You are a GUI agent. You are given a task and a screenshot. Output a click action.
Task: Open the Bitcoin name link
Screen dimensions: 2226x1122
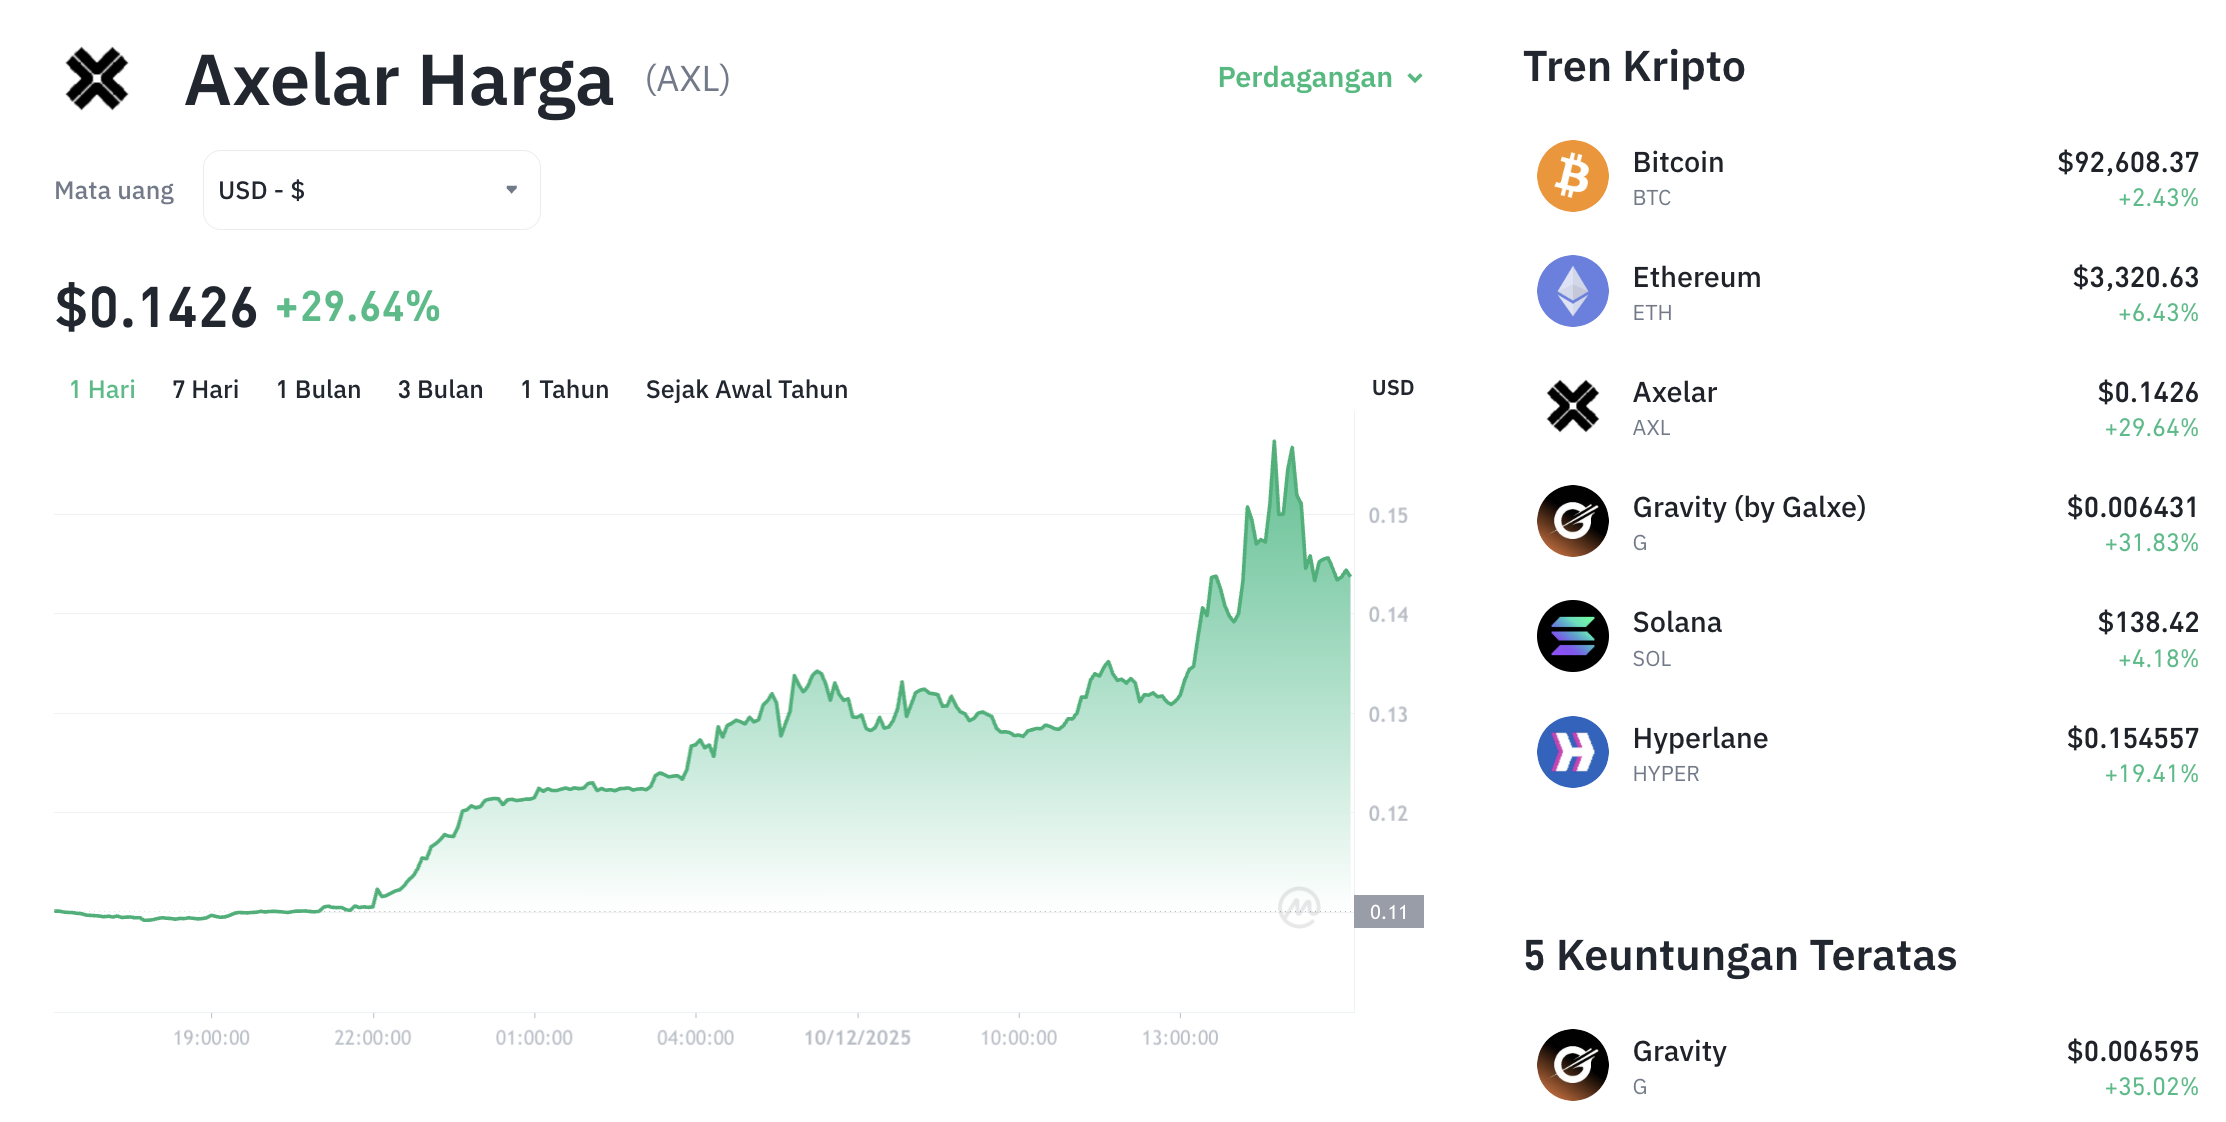[1678, 163]
